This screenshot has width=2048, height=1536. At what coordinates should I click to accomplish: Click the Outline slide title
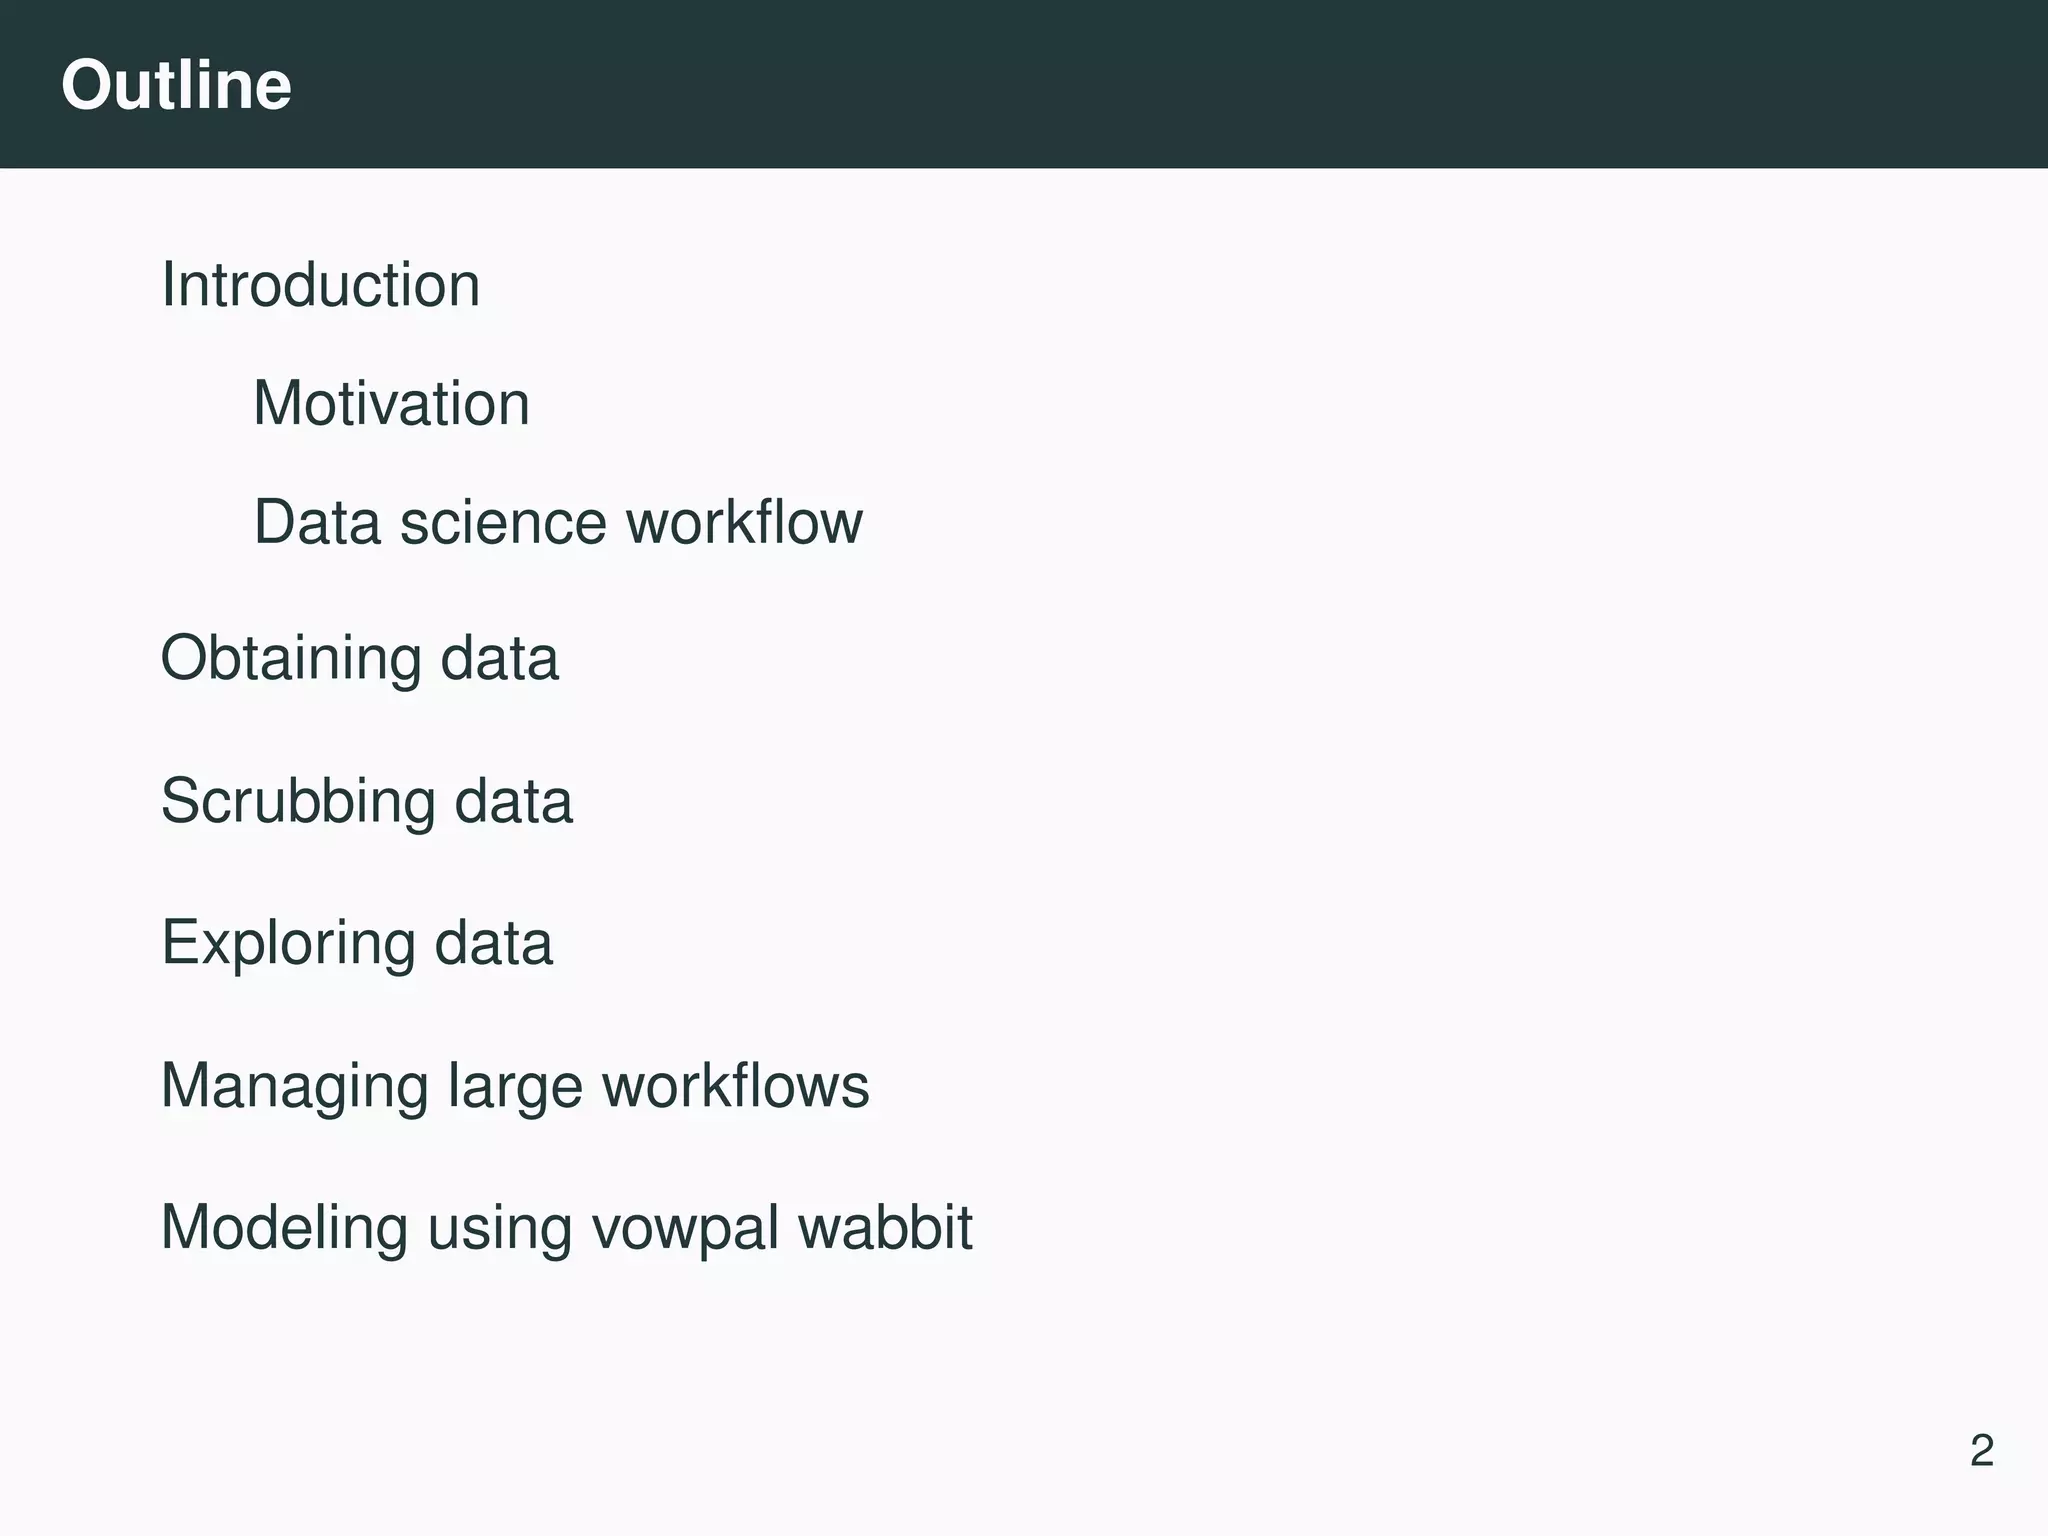176,85
